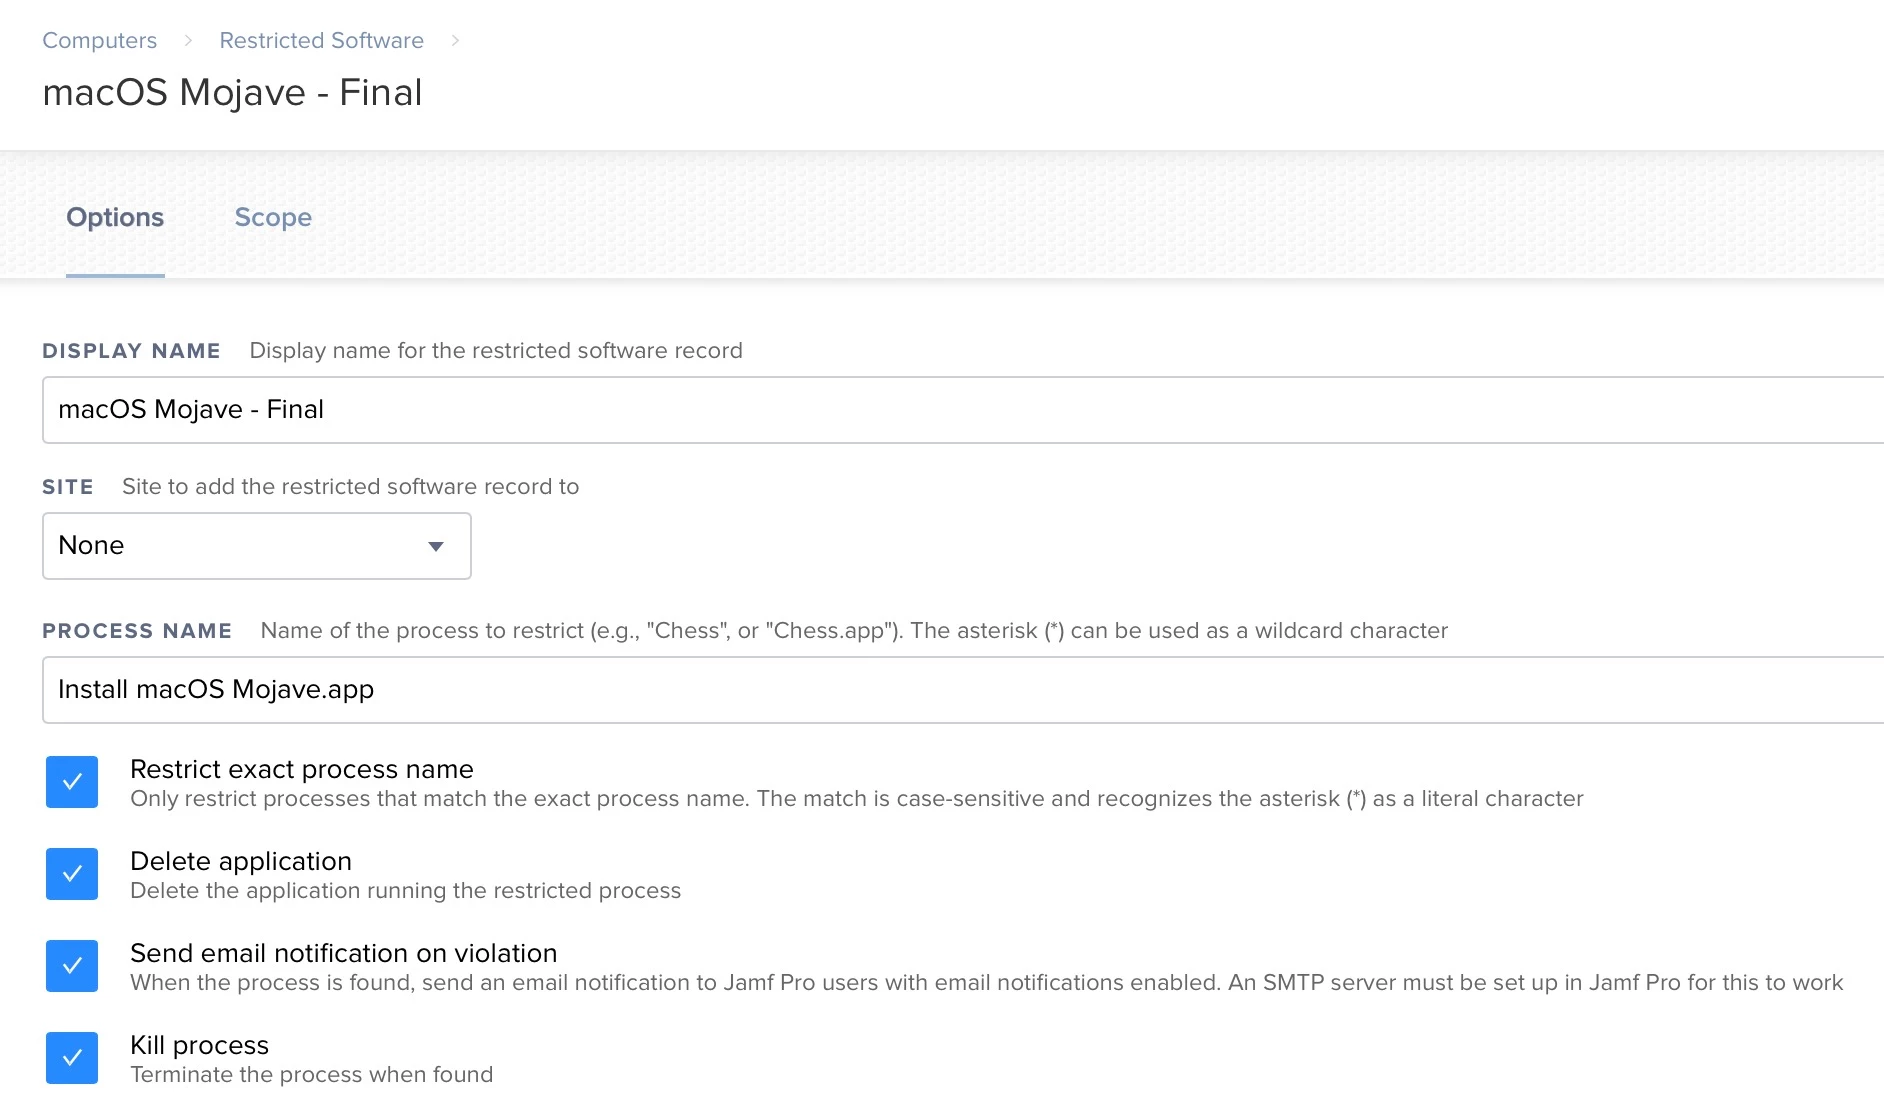Uncheck Restrict exact process name checkbox
The image size is (1884, 1118).
[72, 782]
